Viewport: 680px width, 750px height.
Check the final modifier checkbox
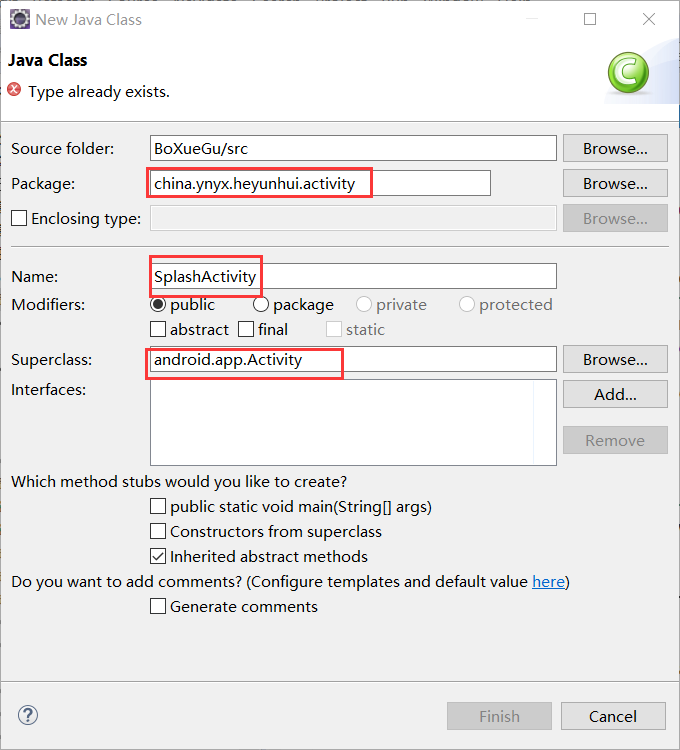click(246, 329)
